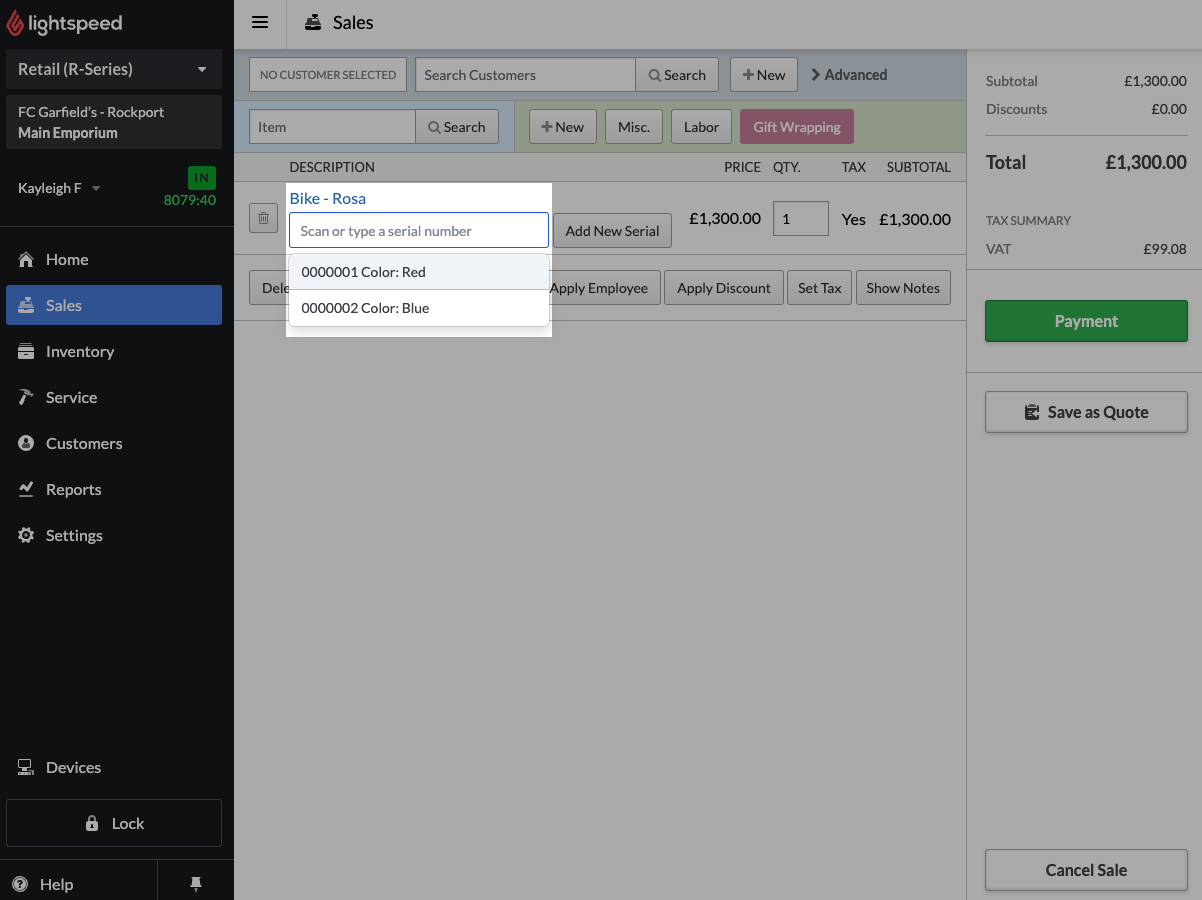Click the Item search field
The image size is (1202, 900).
(332, 127)
